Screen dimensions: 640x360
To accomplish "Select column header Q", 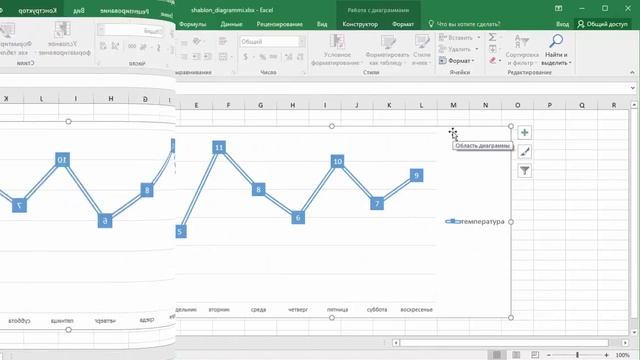I will (x=582, y=105).
